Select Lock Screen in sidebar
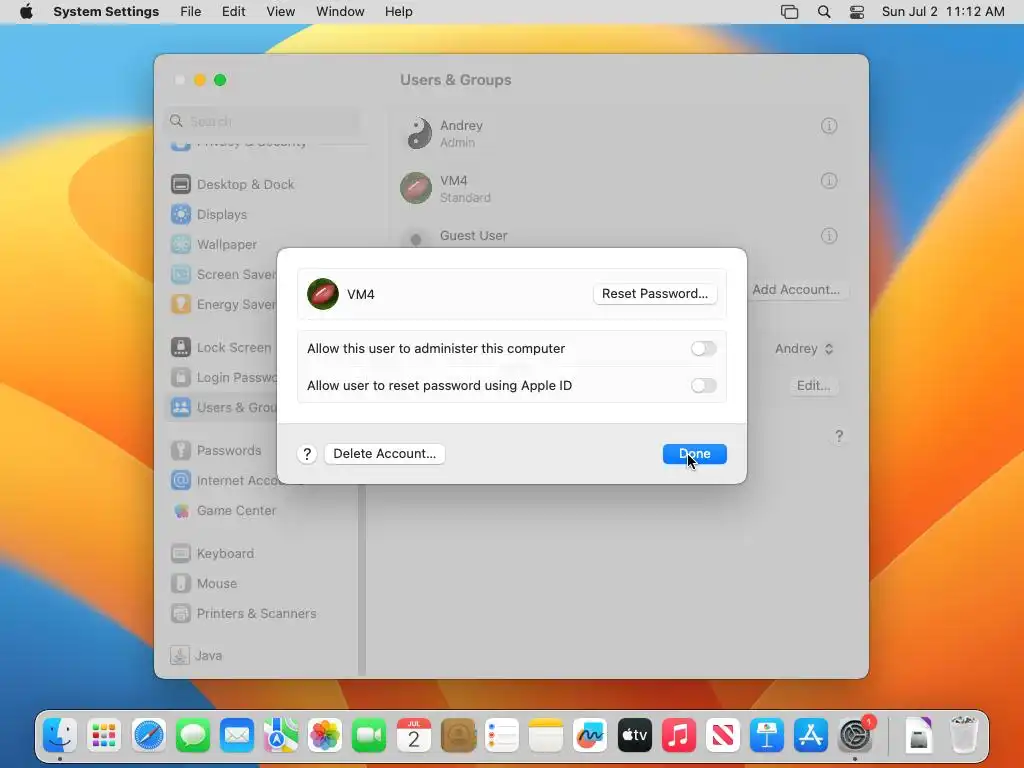 click(x=221, y=348)
